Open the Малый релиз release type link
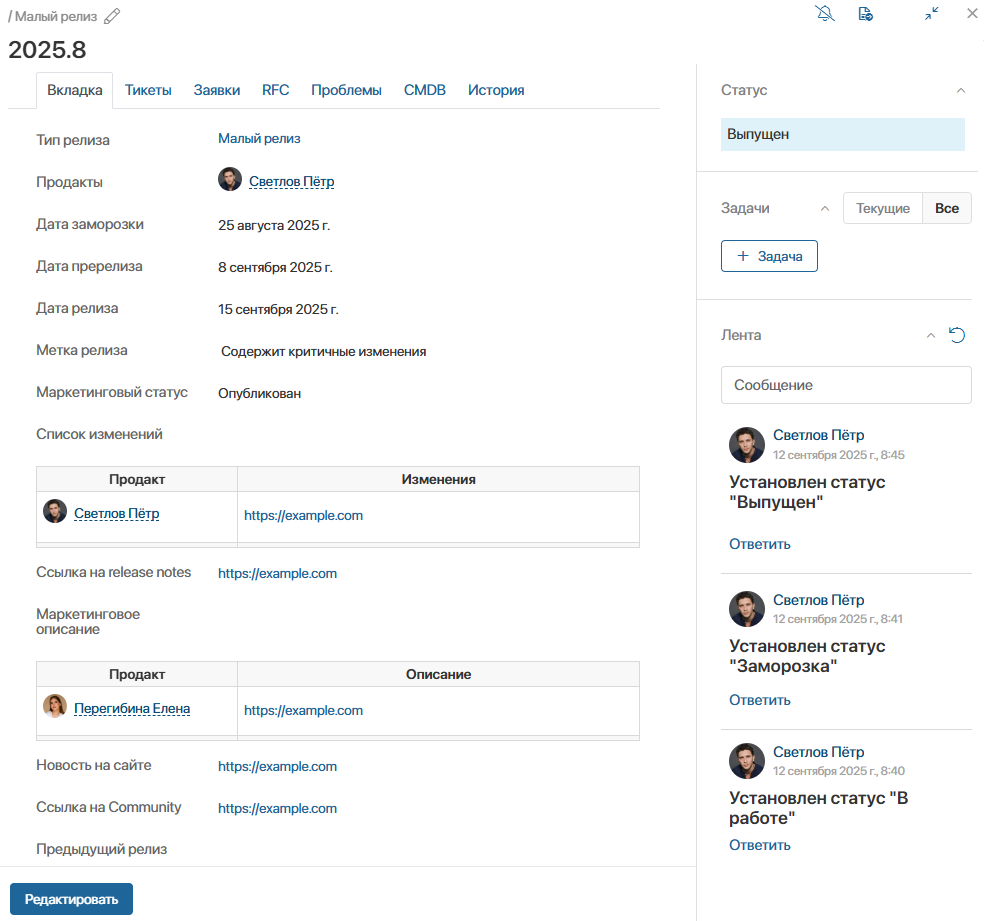Viewport: 984px width, 921px height. point(259,139)
